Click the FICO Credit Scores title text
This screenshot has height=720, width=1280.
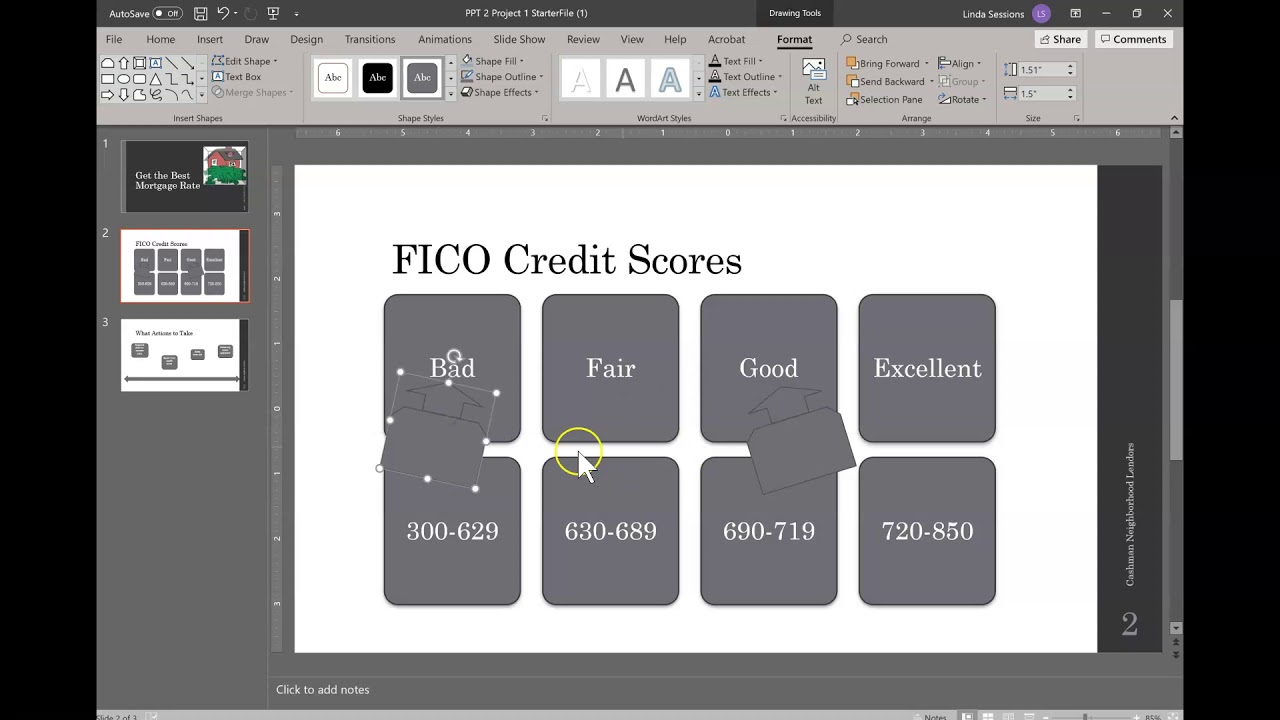coord(567,260)
